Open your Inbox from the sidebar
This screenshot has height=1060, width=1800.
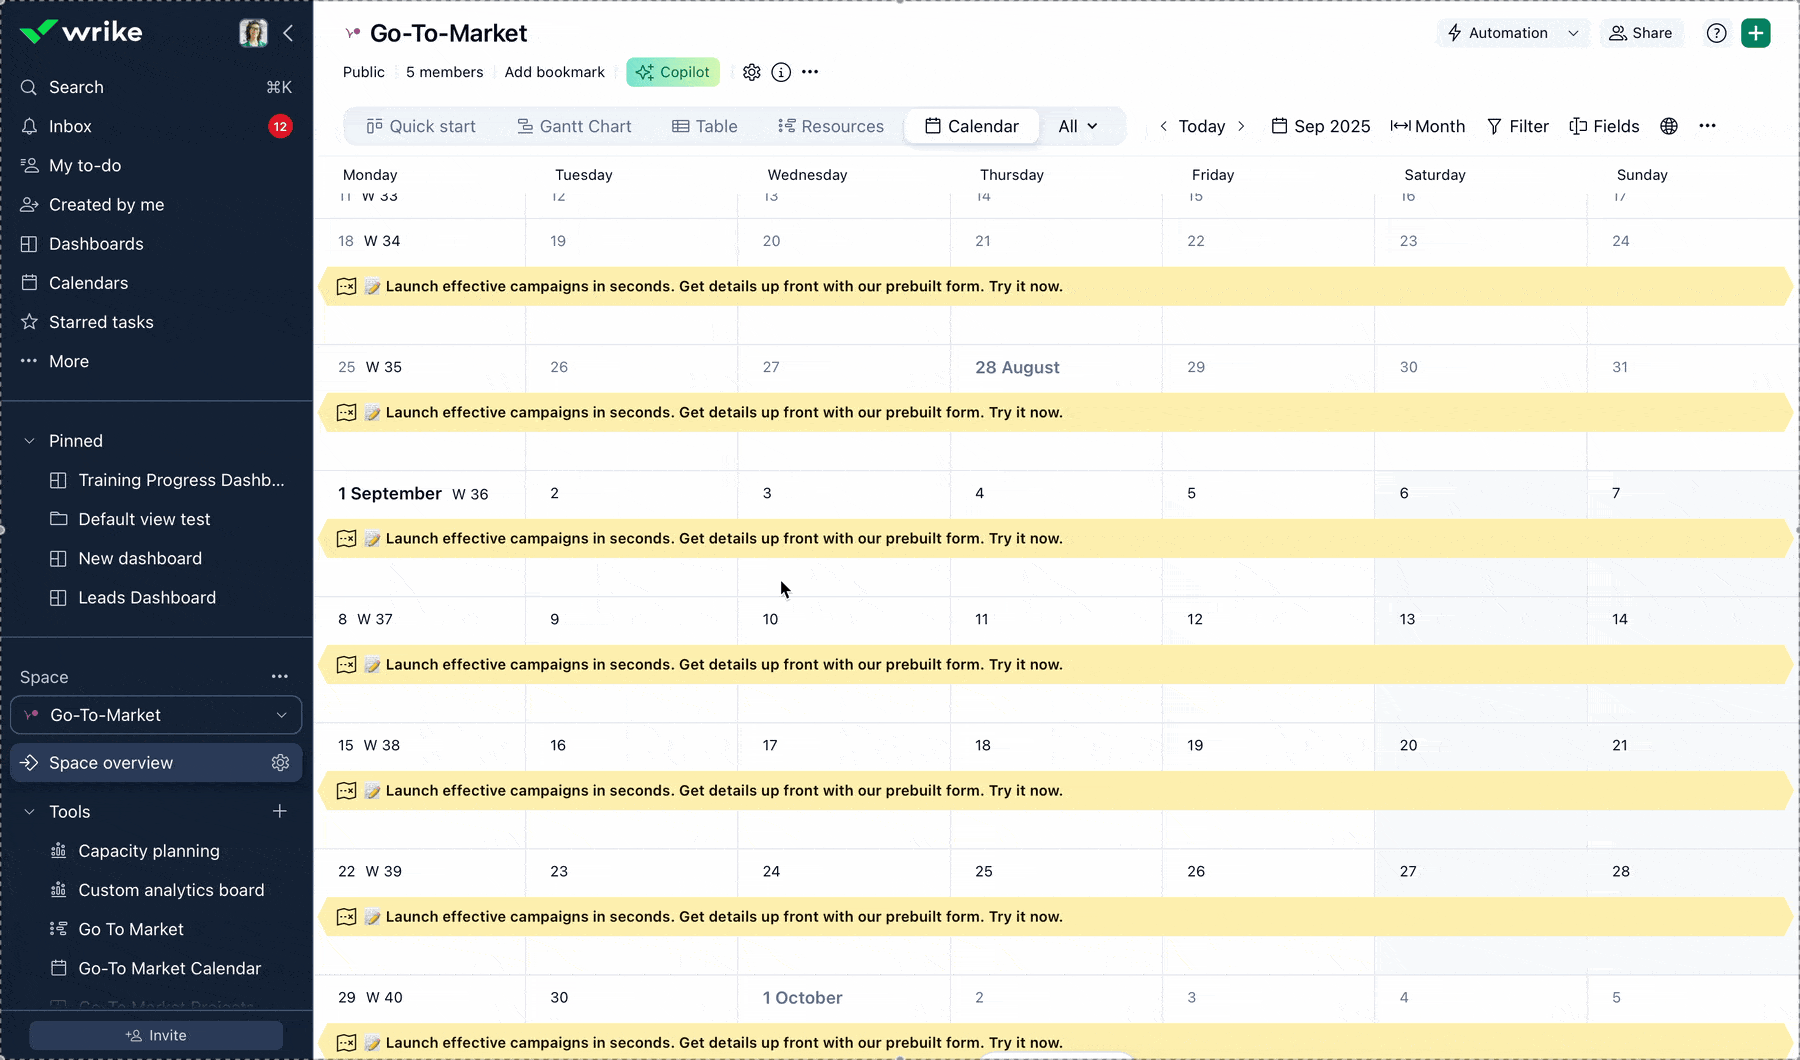click(x=70, y=126)
